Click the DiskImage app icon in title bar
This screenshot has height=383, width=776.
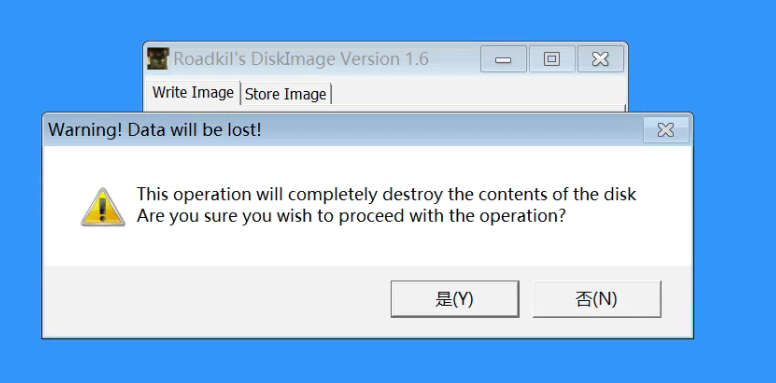(x=158, y=59)
